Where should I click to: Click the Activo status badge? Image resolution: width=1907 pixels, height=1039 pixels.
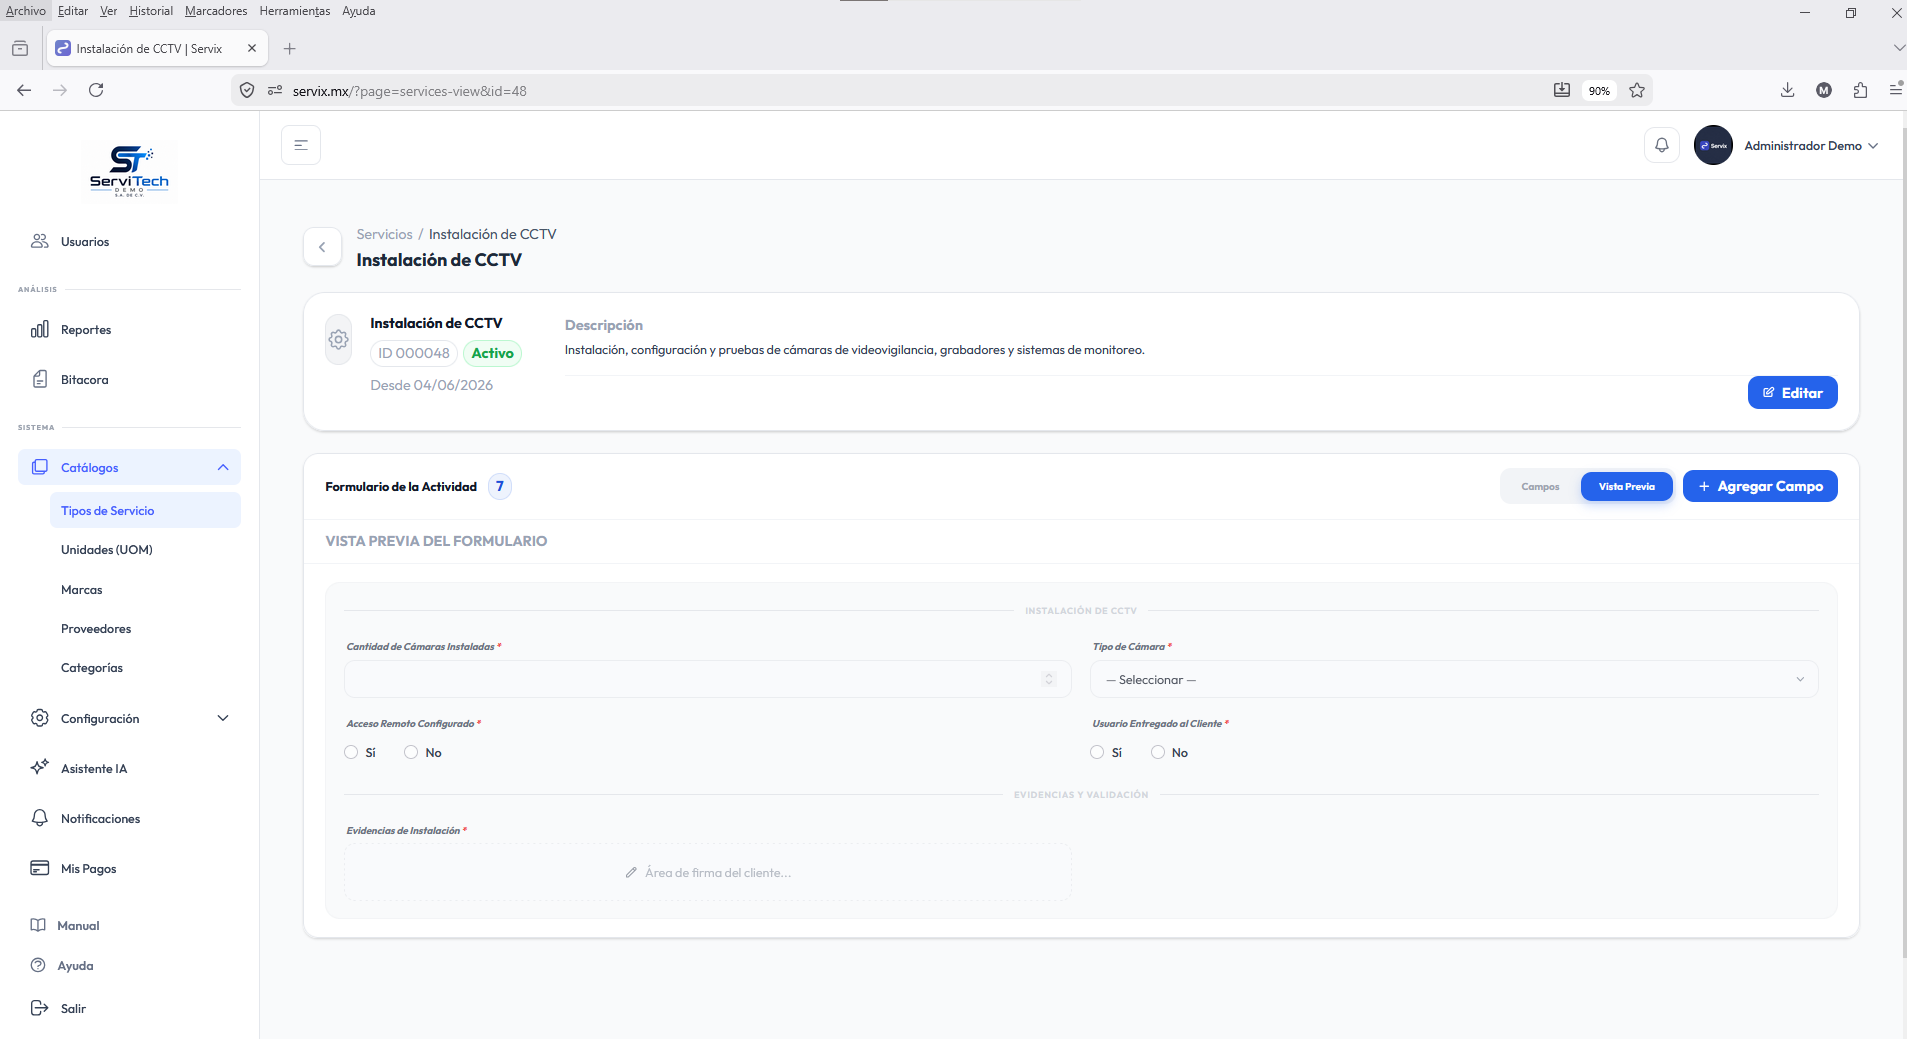pos(492,353)
